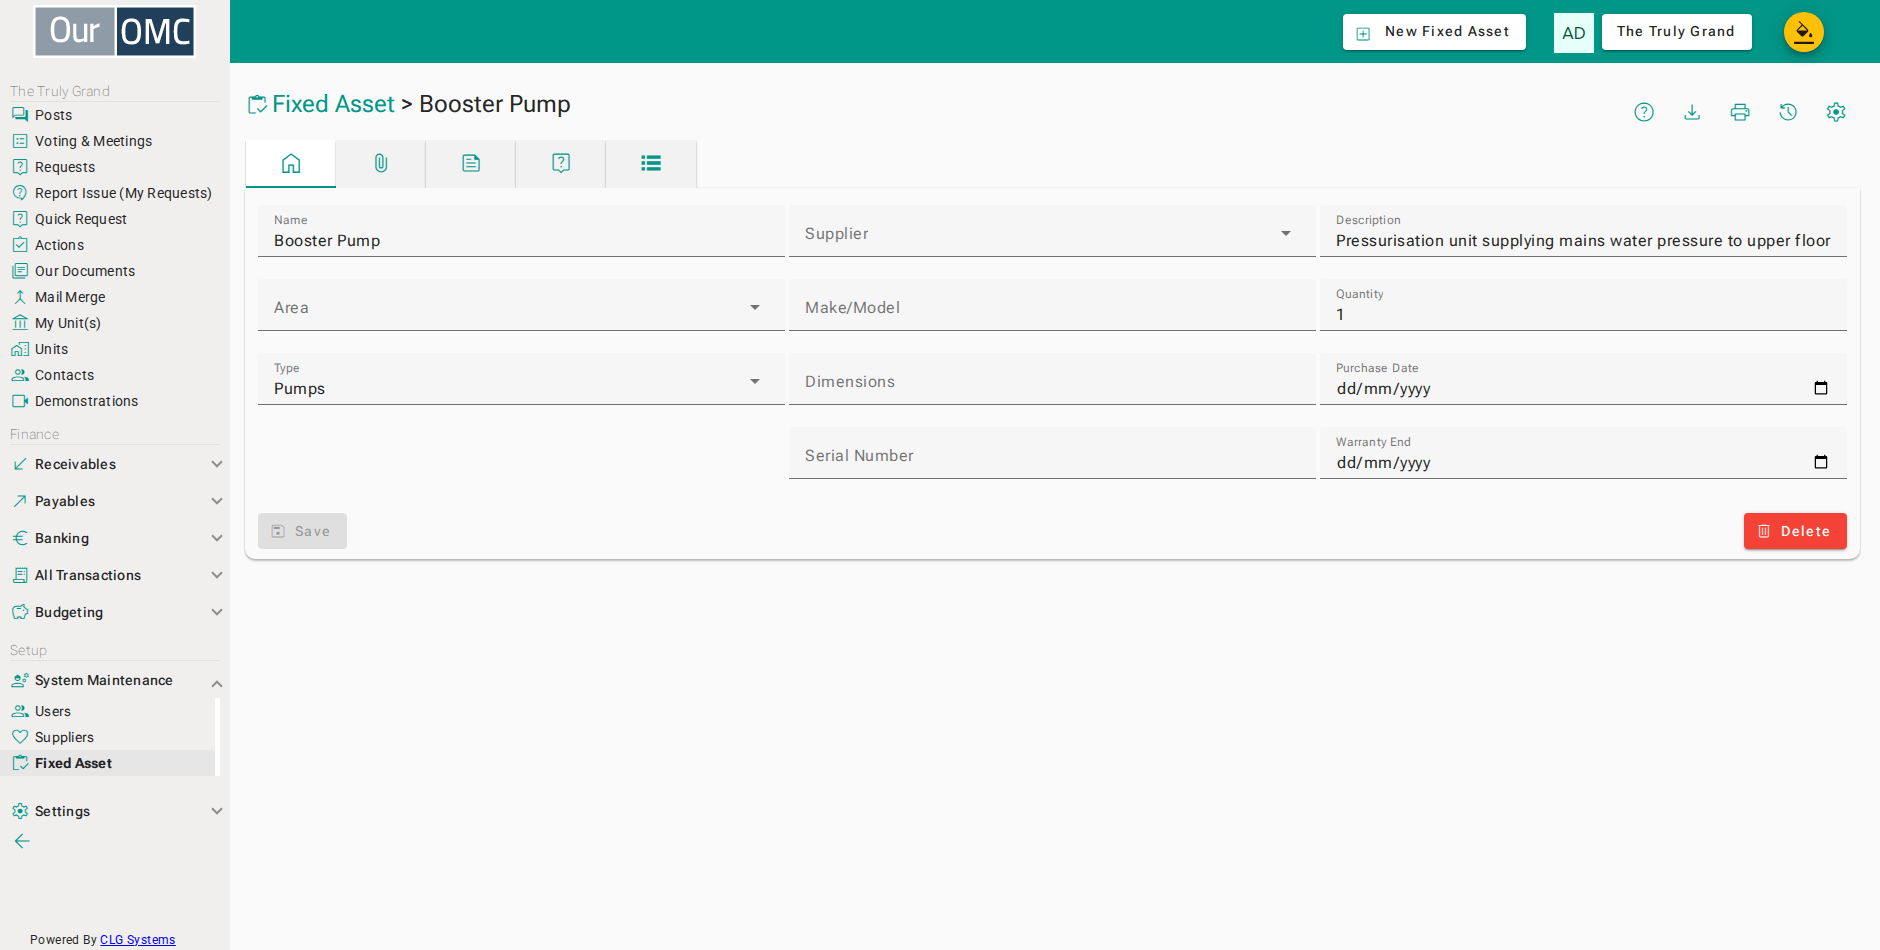Click the Quantity field
This screenshot has width=1880, height=950.
[1583, 305]
